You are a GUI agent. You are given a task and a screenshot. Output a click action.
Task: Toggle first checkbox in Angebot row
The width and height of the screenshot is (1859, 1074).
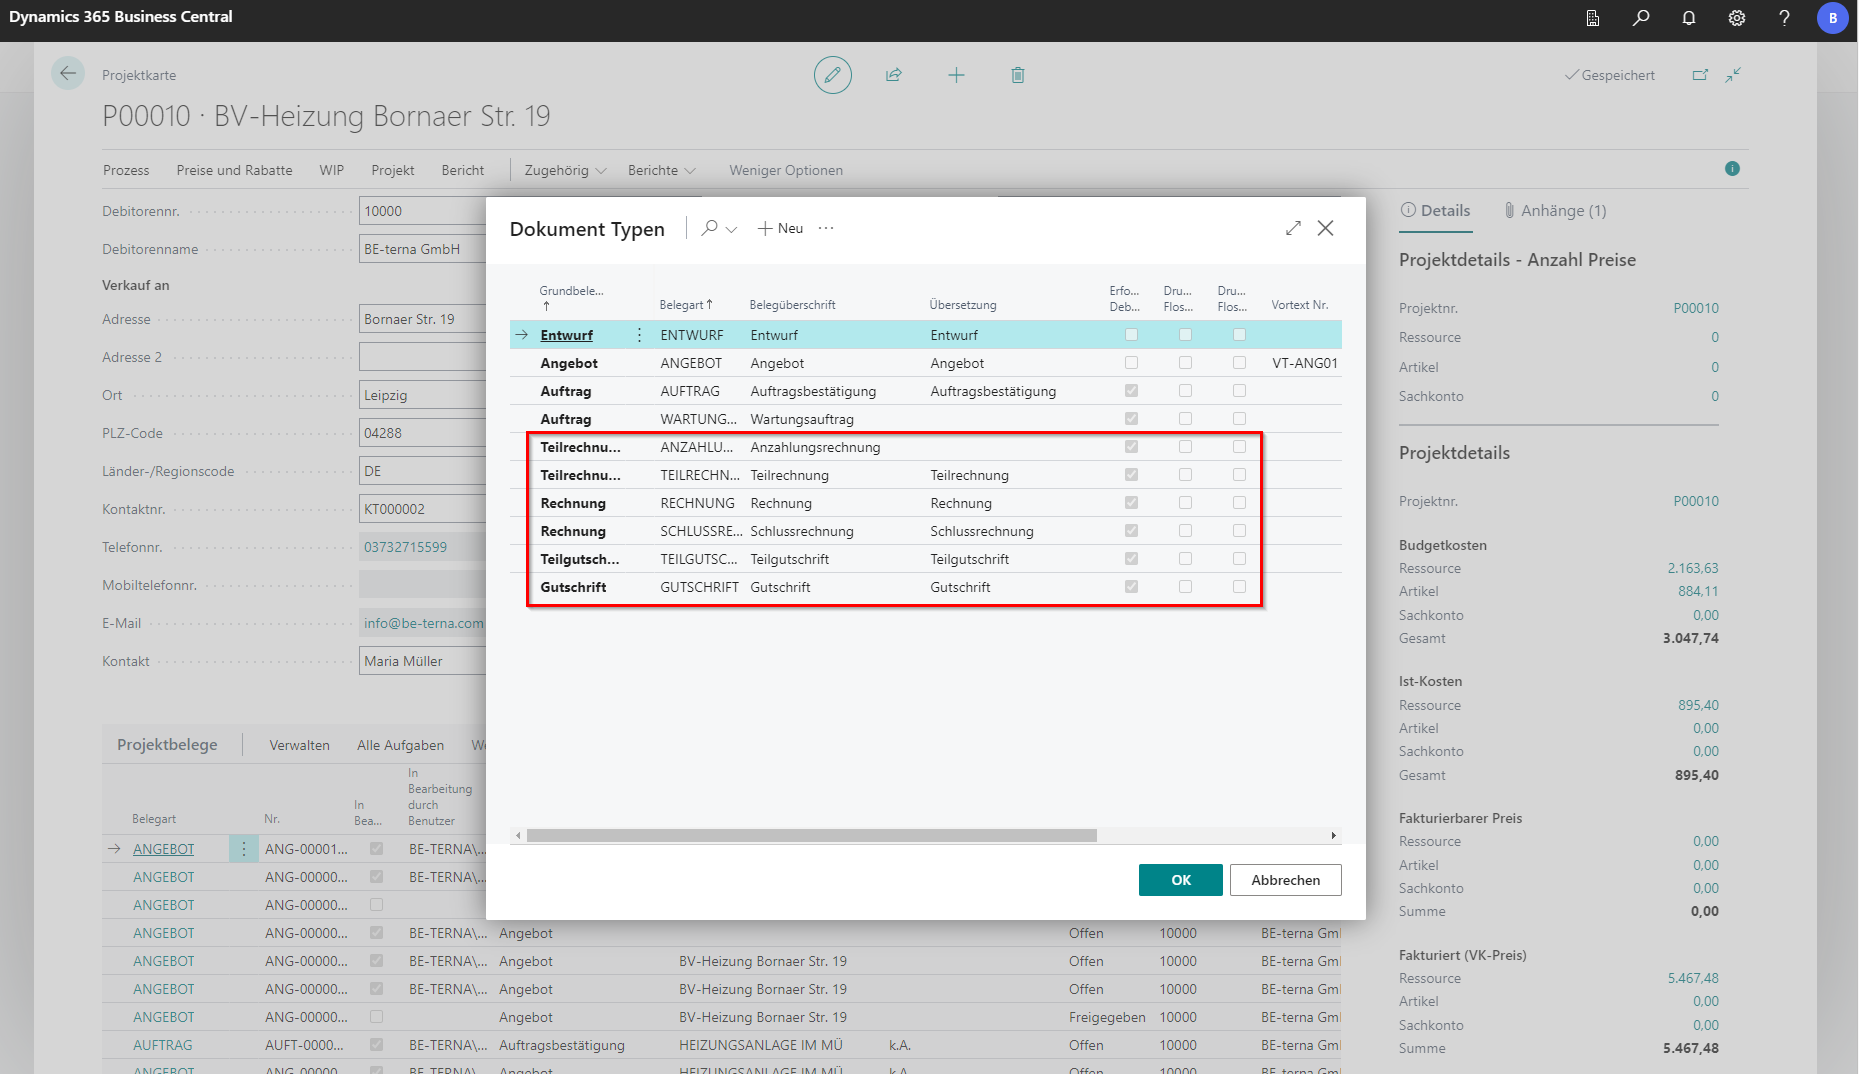[x=1131, y=363]
